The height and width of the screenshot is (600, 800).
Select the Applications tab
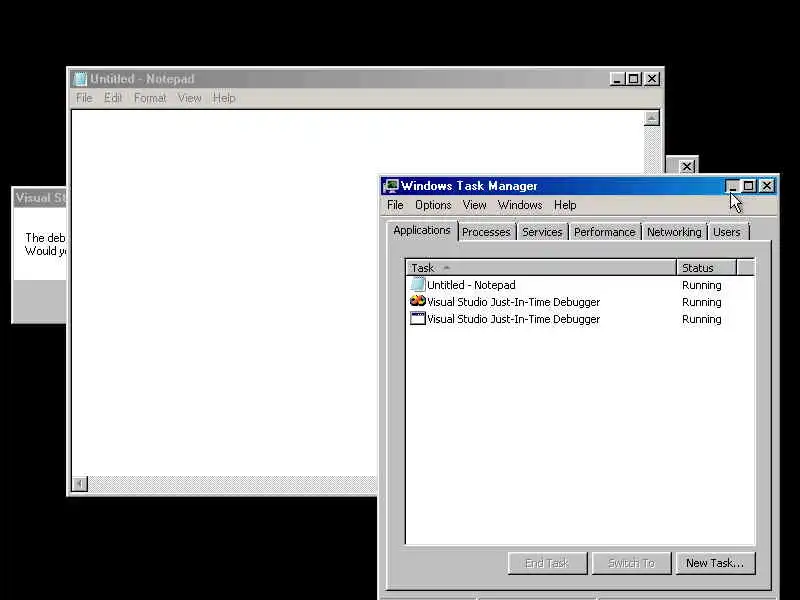pyautogui.click(x=422, y=231)
